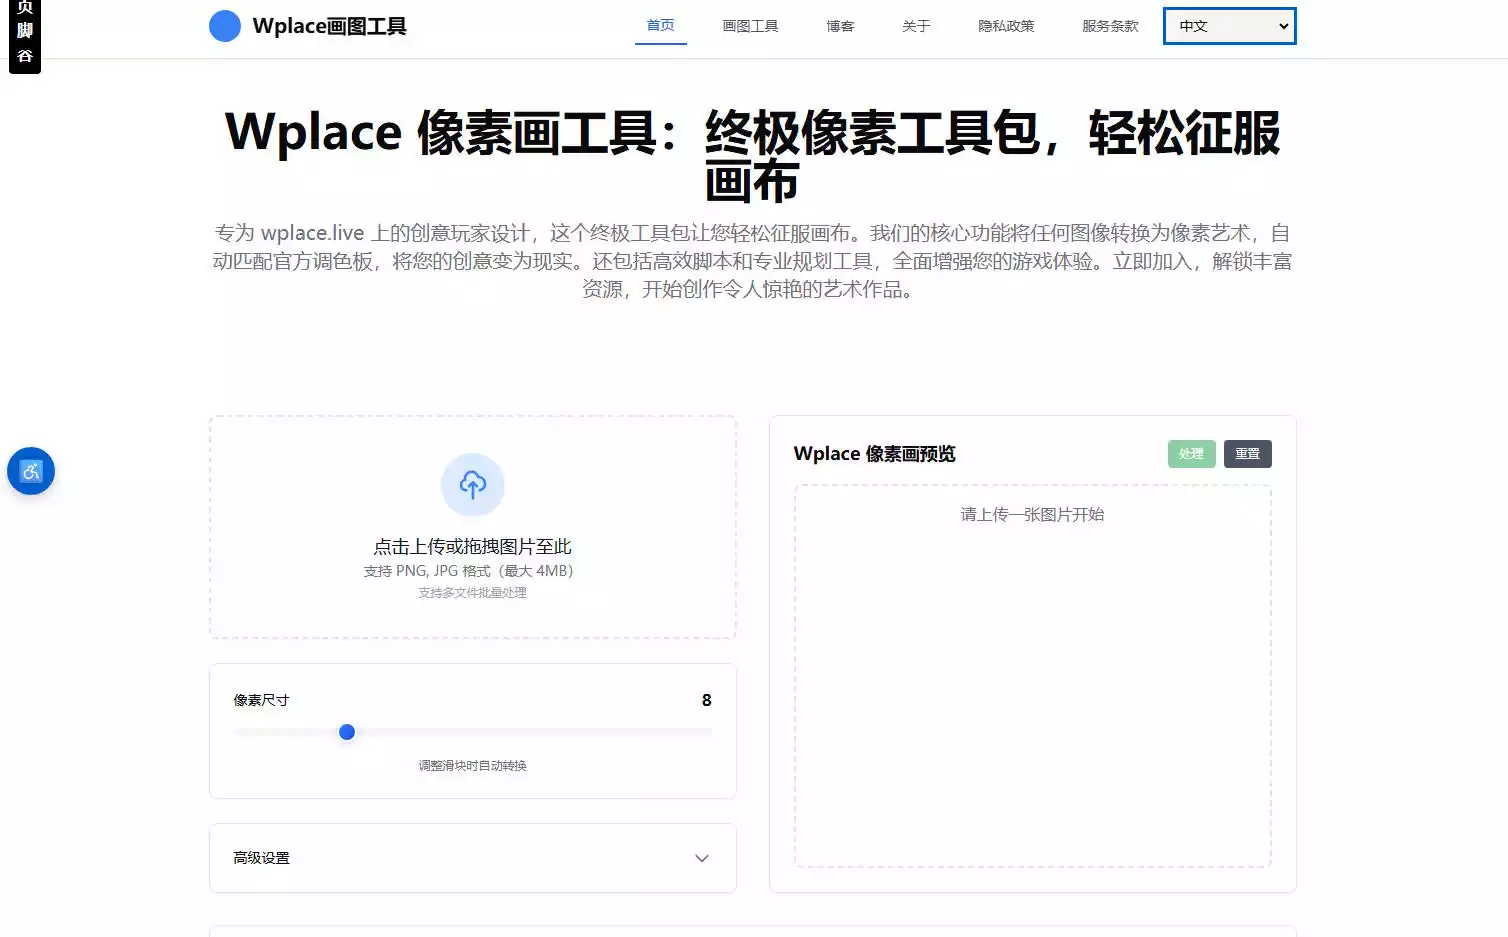Open the 服务条款 nav item
The height and width of the screenshot is (937, 1508).
tap(1111, 26)
